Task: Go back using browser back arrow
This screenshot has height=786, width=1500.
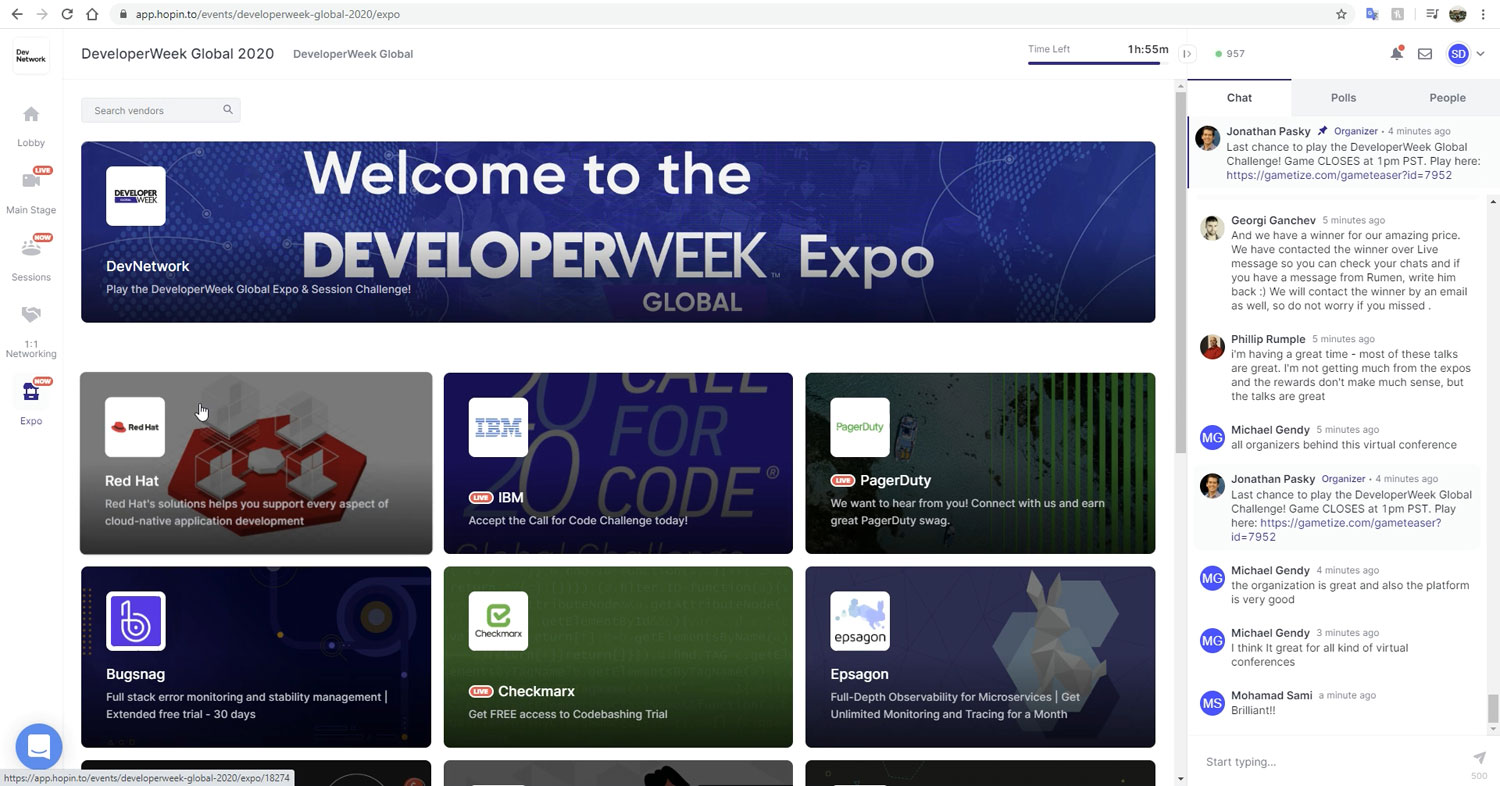Action: point(17,14)
